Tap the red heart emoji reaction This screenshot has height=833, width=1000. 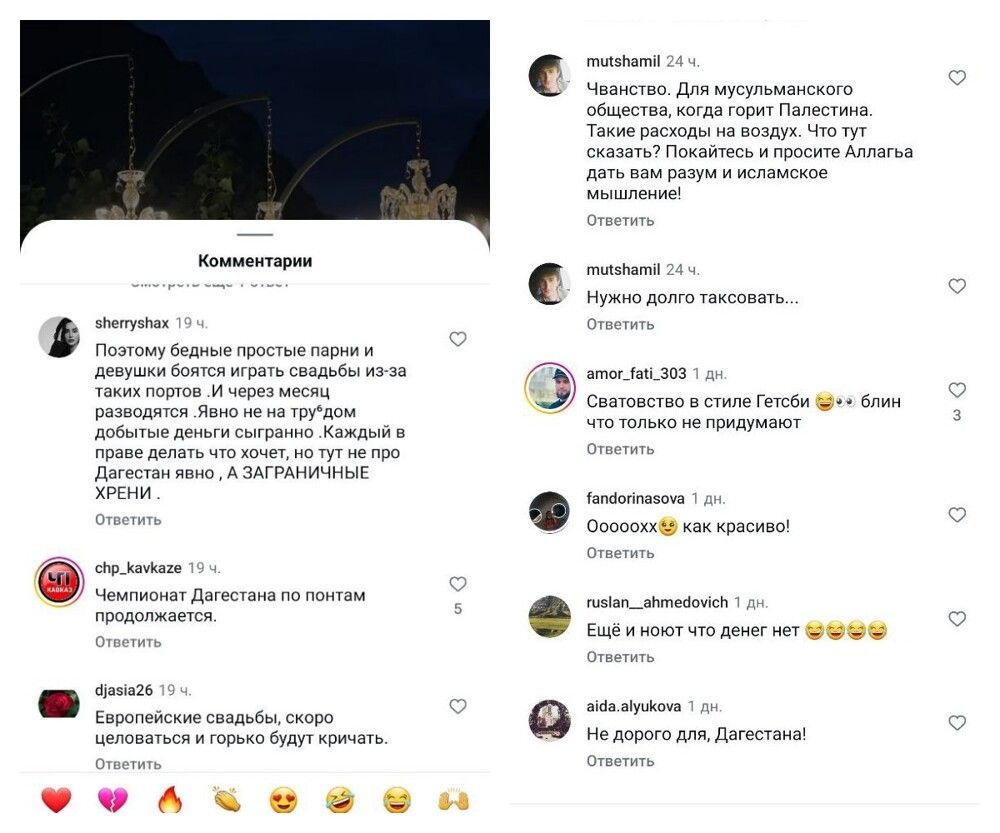56,800
